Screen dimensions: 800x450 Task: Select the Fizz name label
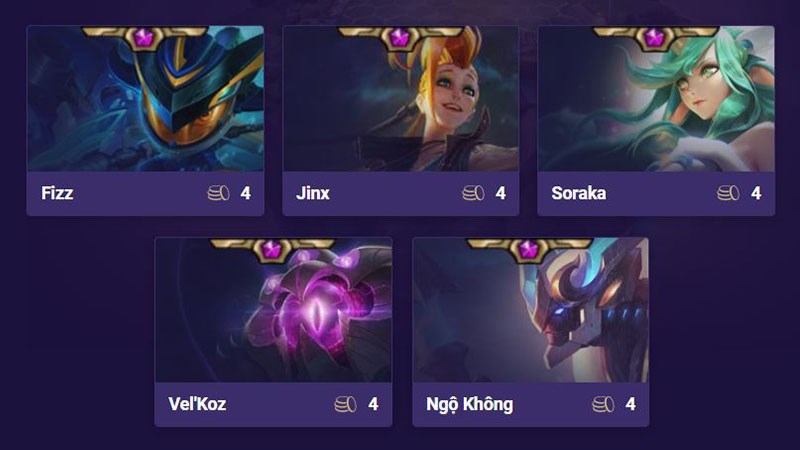click(57, 193)
